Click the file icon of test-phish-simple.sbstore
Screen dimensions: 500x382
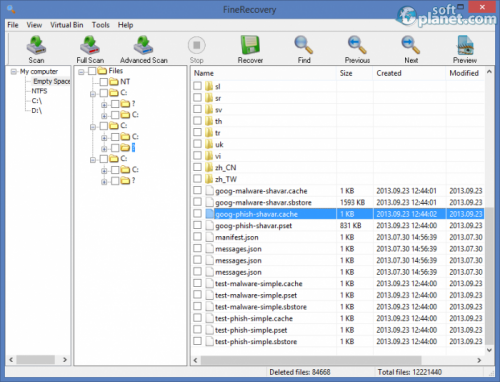pos(209,341)
